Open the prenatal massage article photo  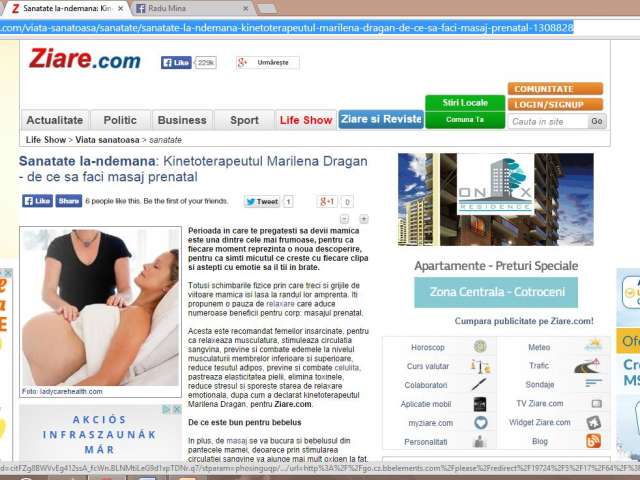coord(100,307)
